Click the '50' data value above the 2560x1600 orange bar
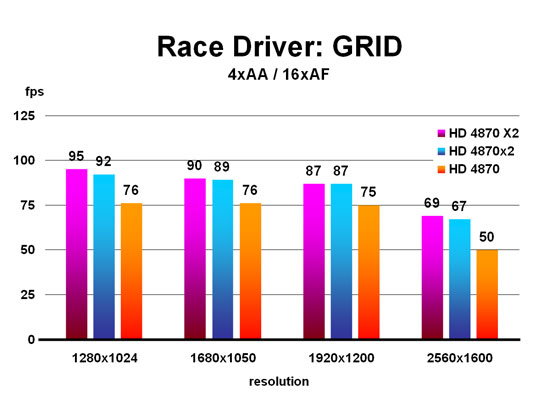Viewport: 550px width, 412px height. pos(487,237)
